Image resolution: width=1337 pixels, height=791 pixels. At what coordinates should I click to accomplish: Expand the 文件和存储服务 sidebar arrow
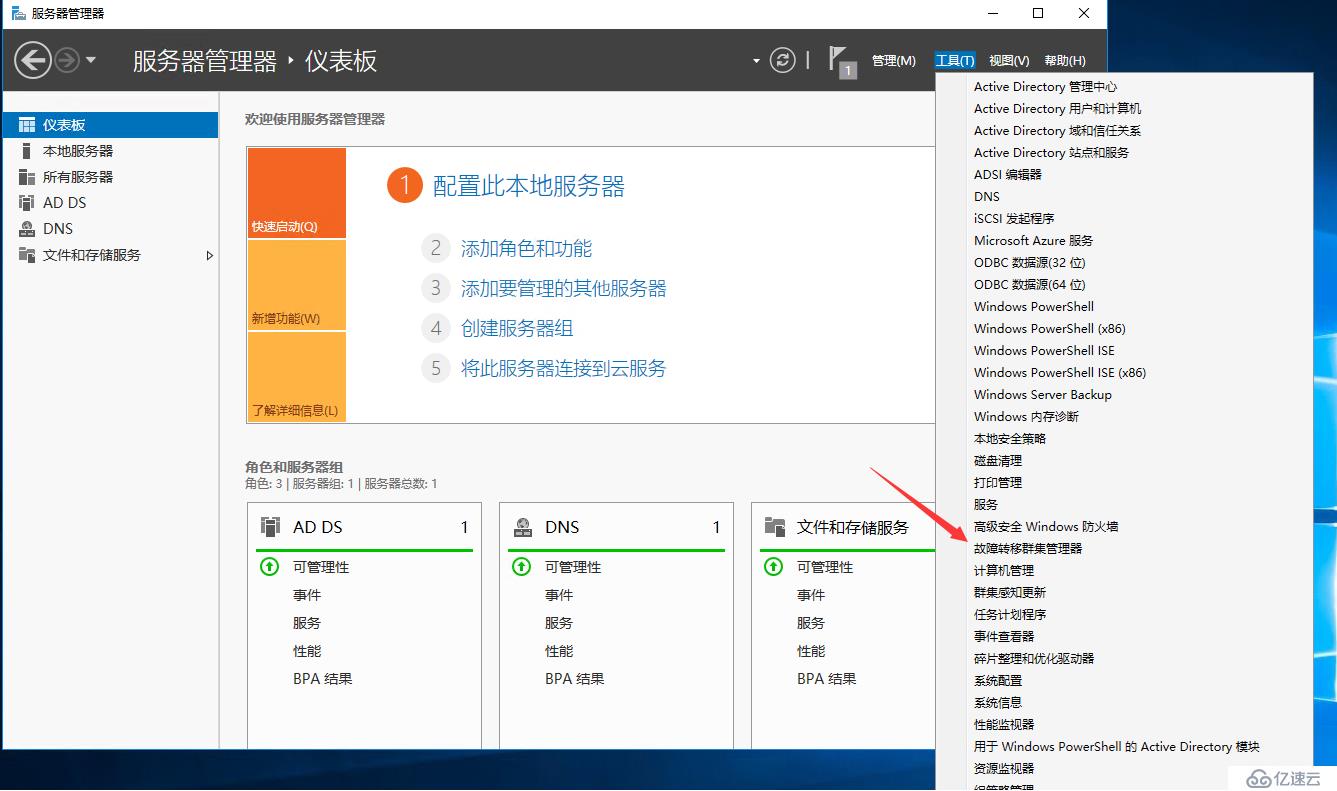[209, 255]
